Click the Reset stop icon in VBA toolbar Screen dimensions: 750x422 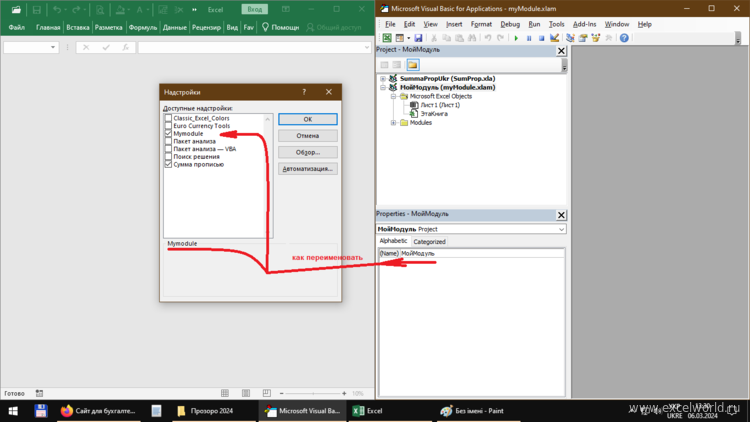click(x=541, y=38)
